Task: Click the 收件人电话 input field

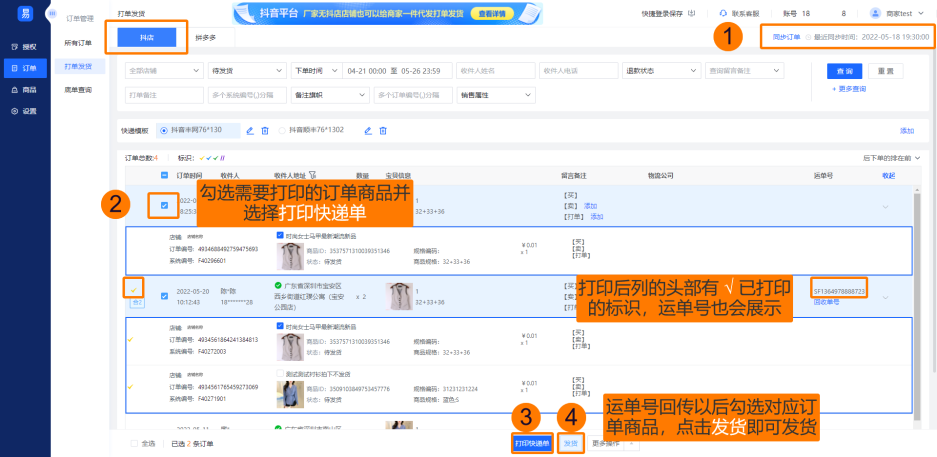Action: pos(578,70)
